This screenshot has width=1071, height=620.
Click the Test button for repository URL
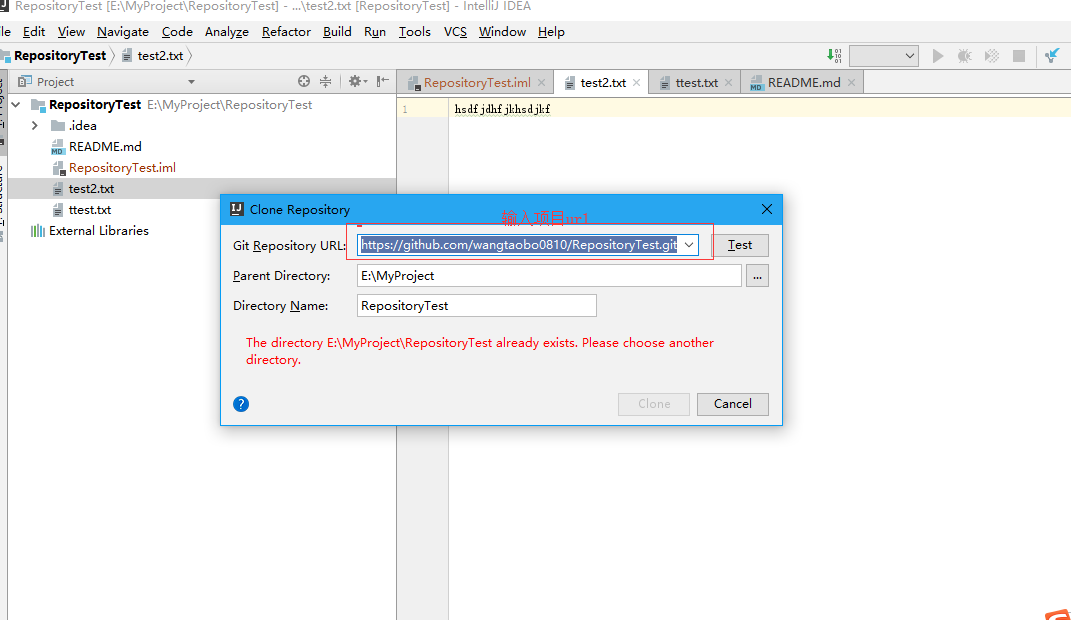coord(740,245)
